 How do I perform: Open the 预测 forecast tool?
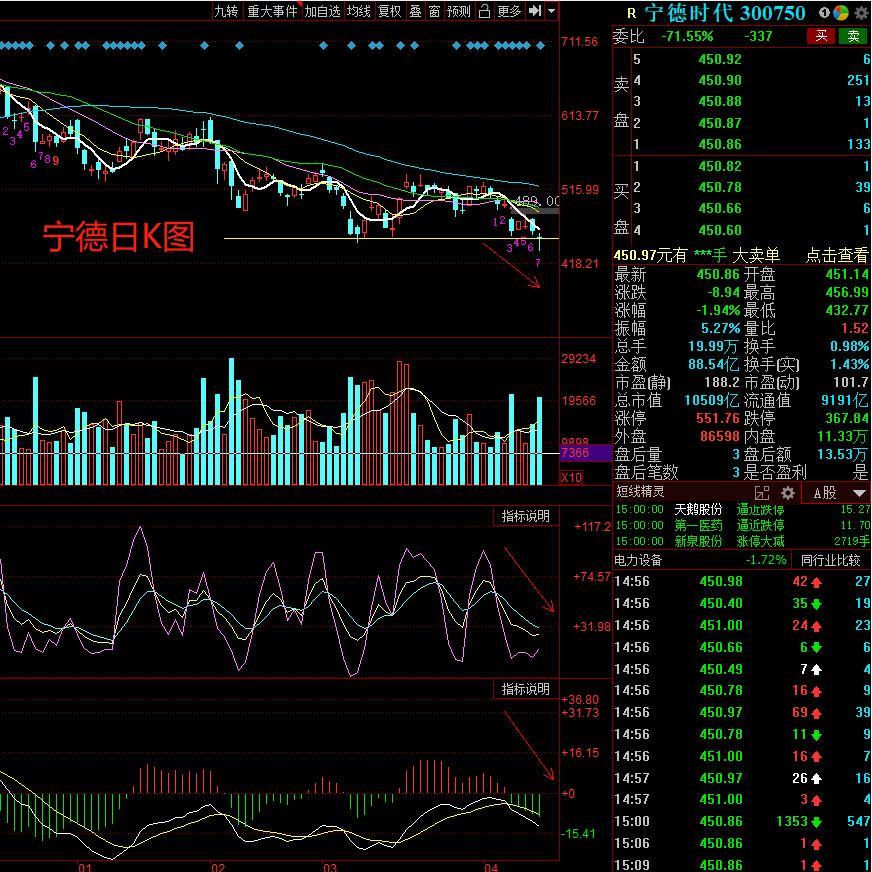click(459, 11)
